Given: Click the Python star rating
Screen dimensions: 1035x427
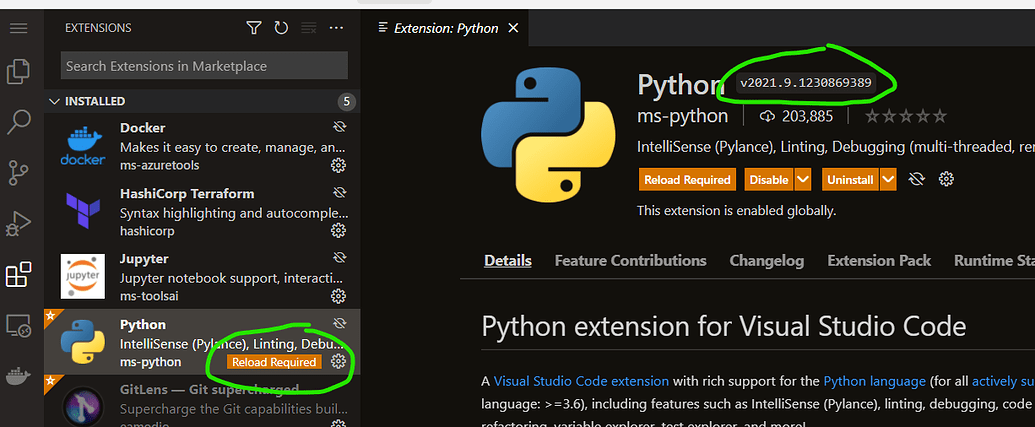Looking at the screenshot, I should tap(906, 117).
